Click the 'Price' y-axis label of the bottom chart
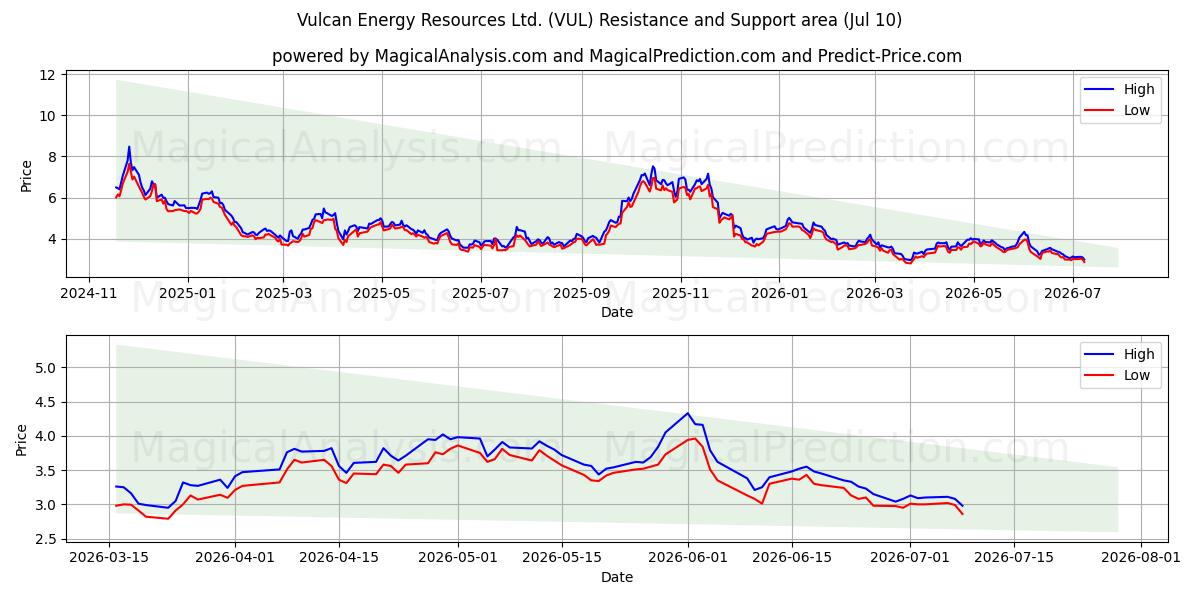 tap(22, 440)
